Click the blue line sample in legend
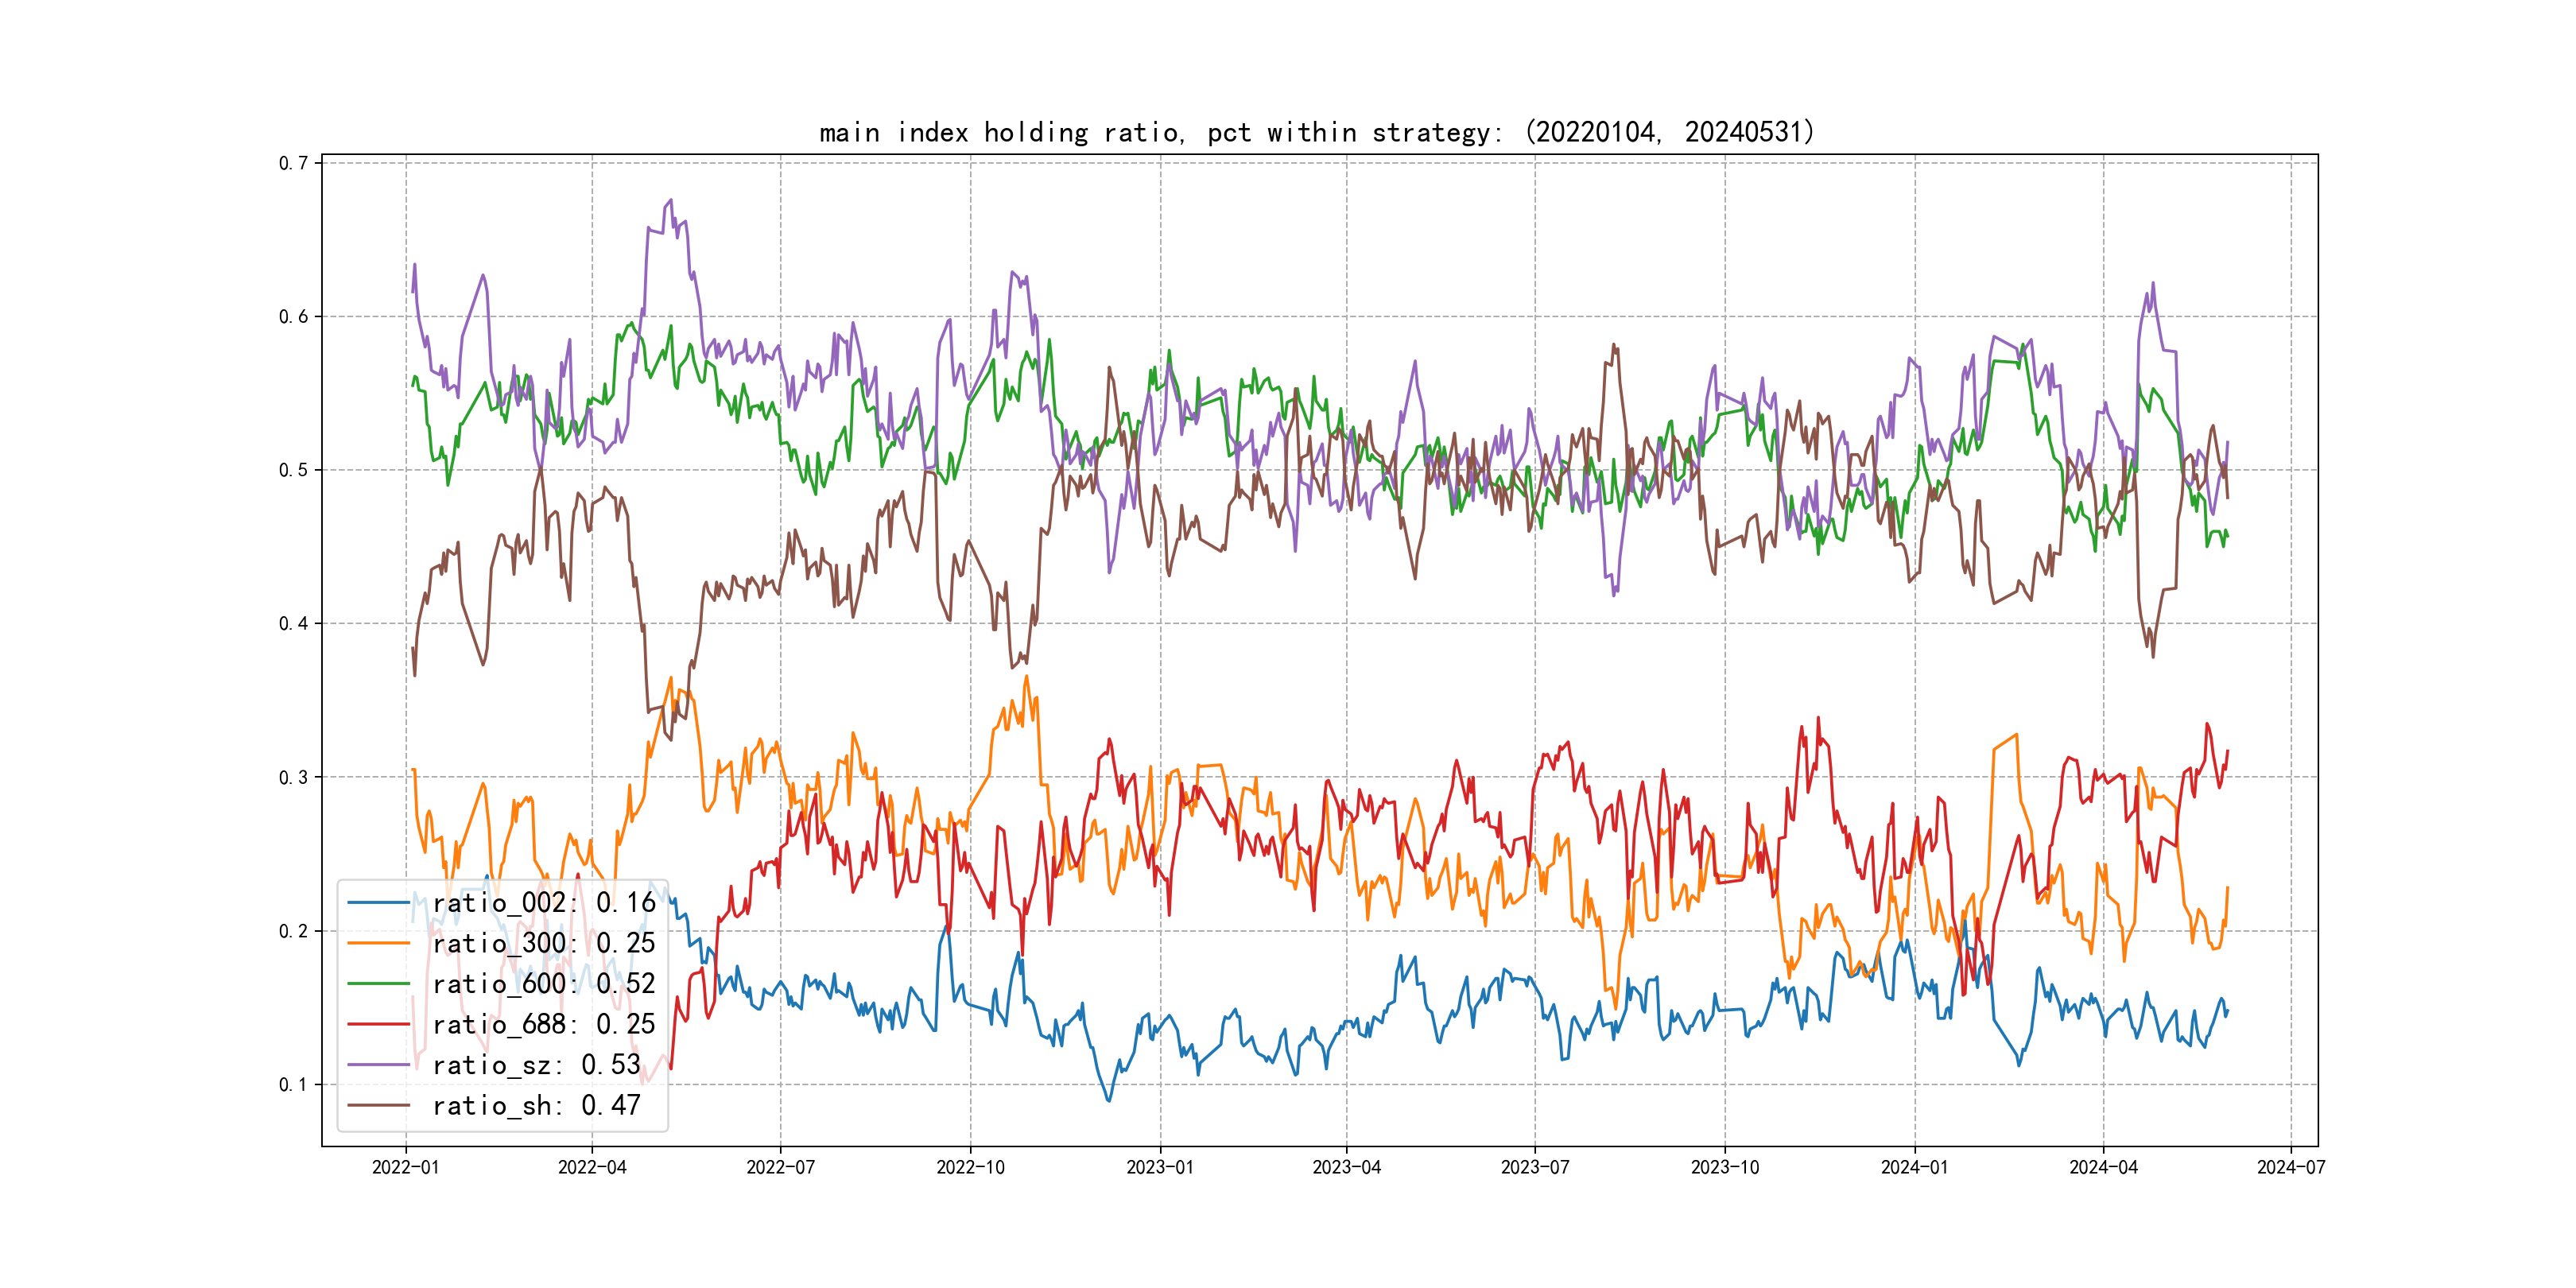The height and width of the screenshot is (1288, 2576). tap(379, 903)
